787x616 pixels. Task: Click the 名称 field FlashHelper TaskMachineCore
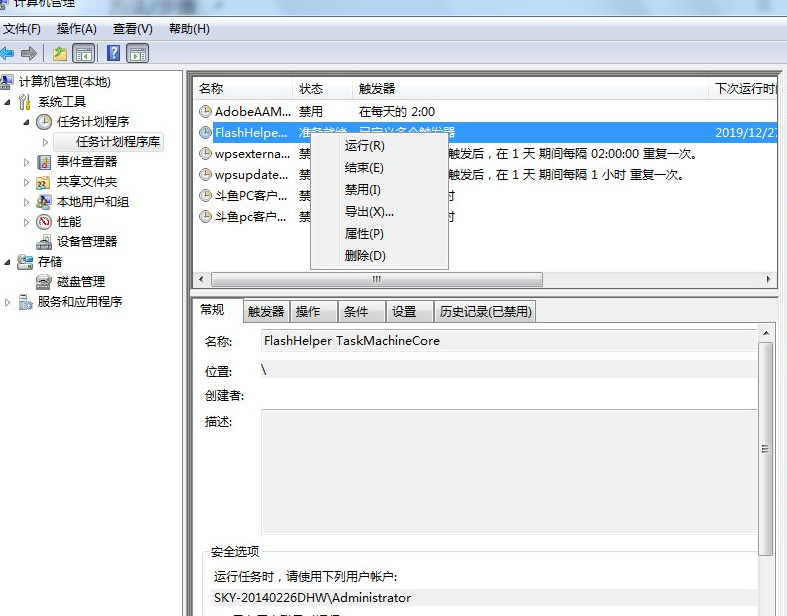(509, 340)
